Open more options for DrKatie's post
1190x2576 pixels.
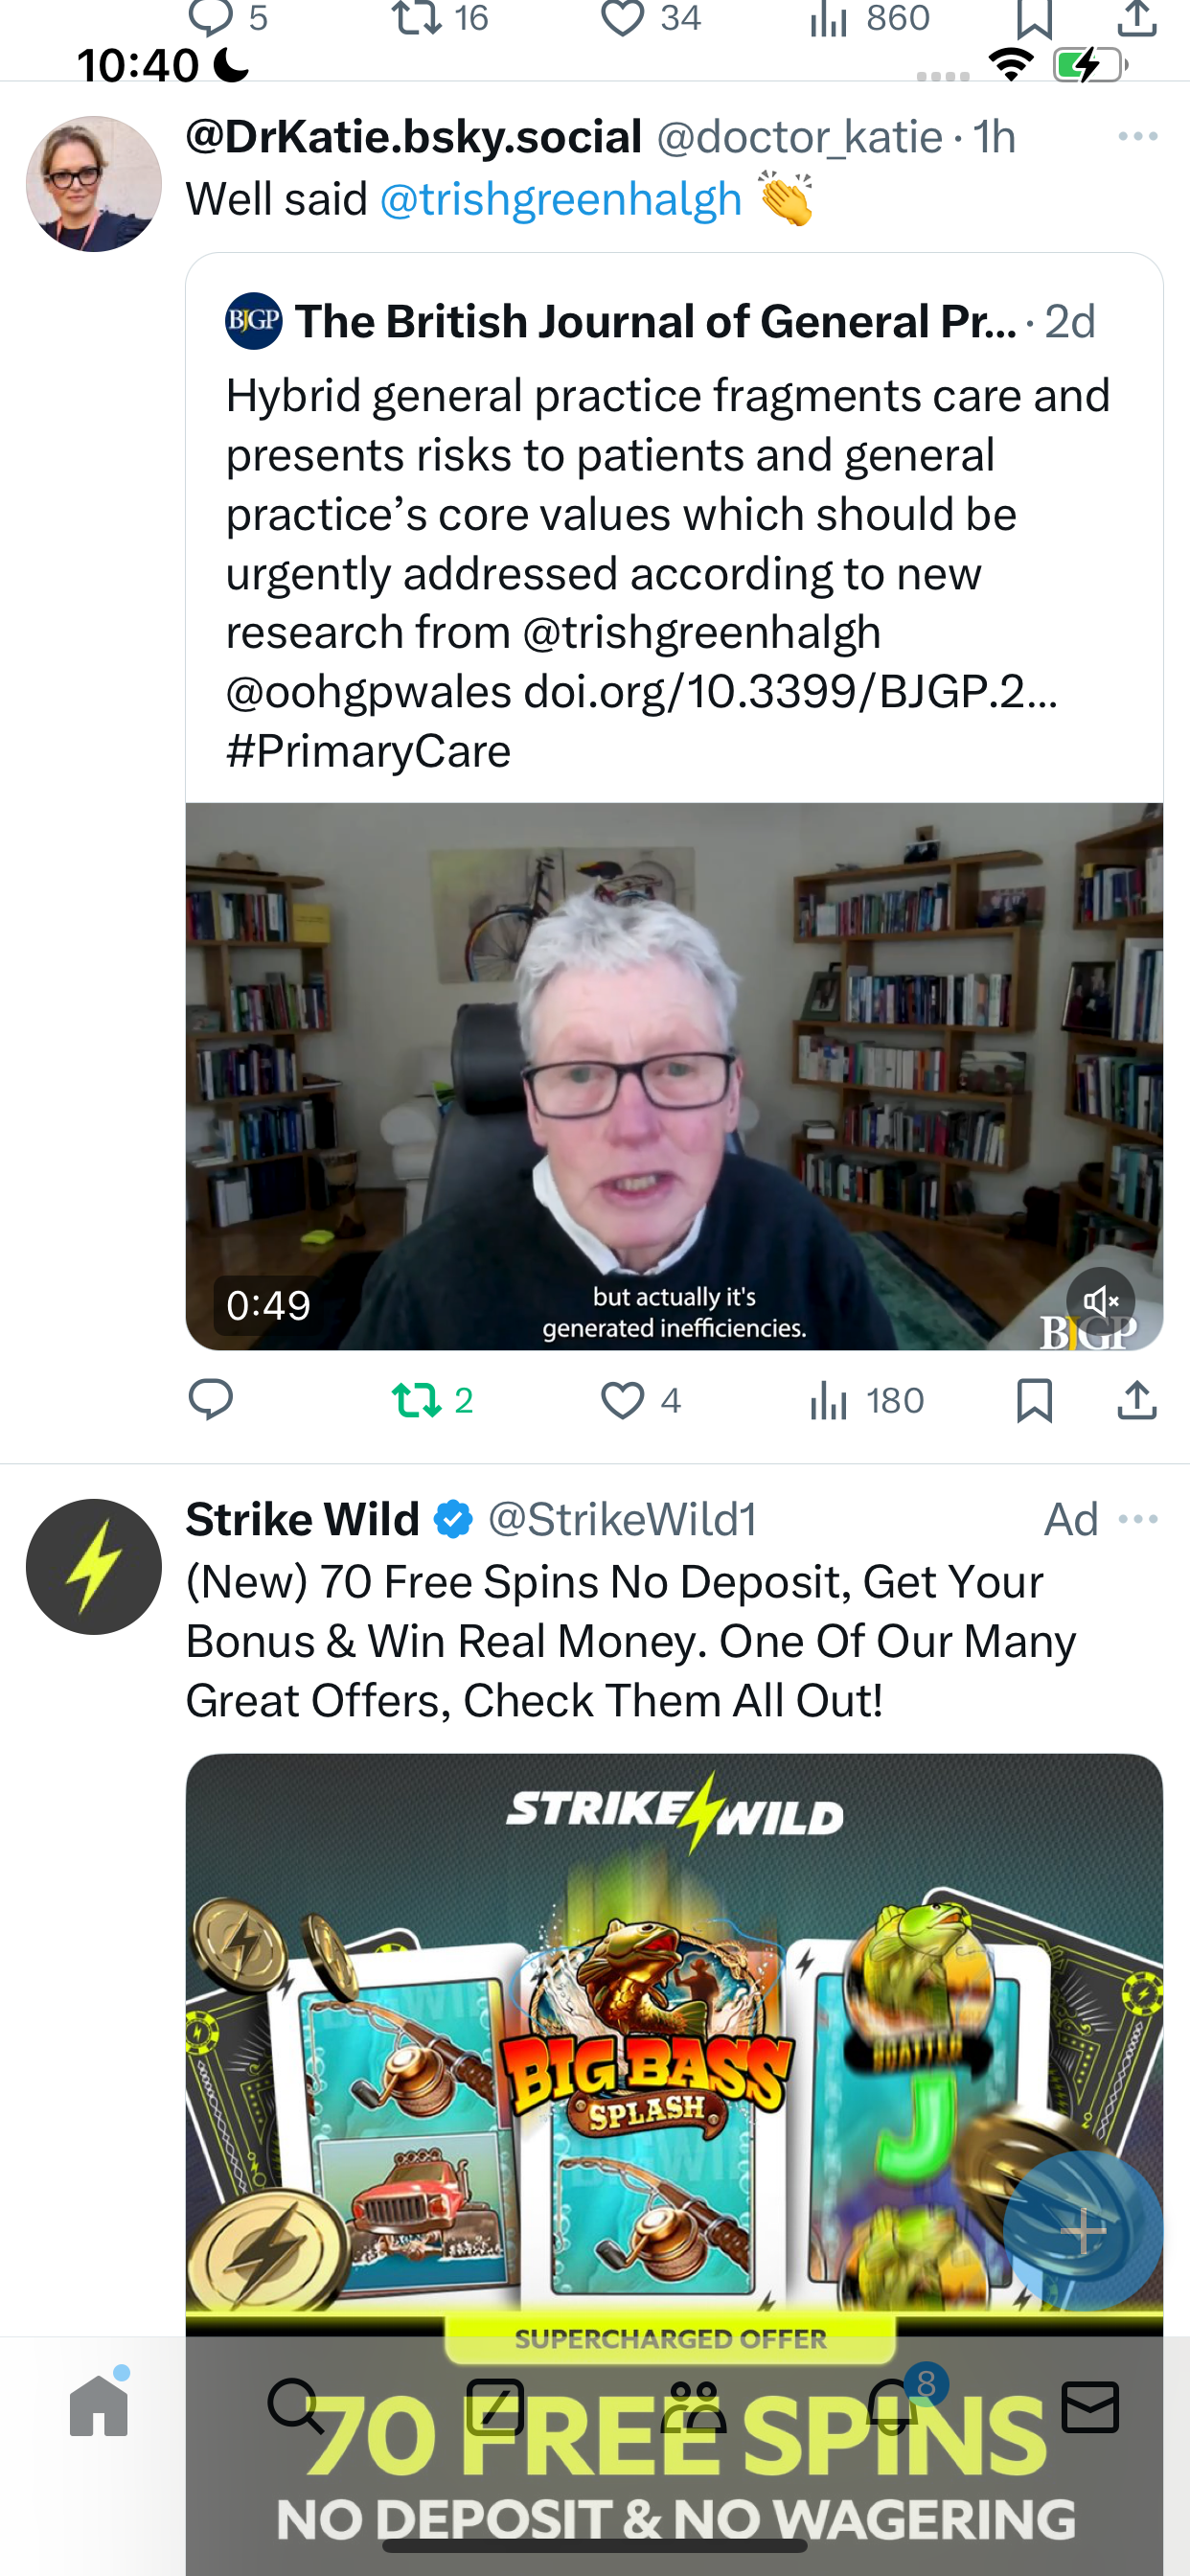click(x=1138, y=136)
